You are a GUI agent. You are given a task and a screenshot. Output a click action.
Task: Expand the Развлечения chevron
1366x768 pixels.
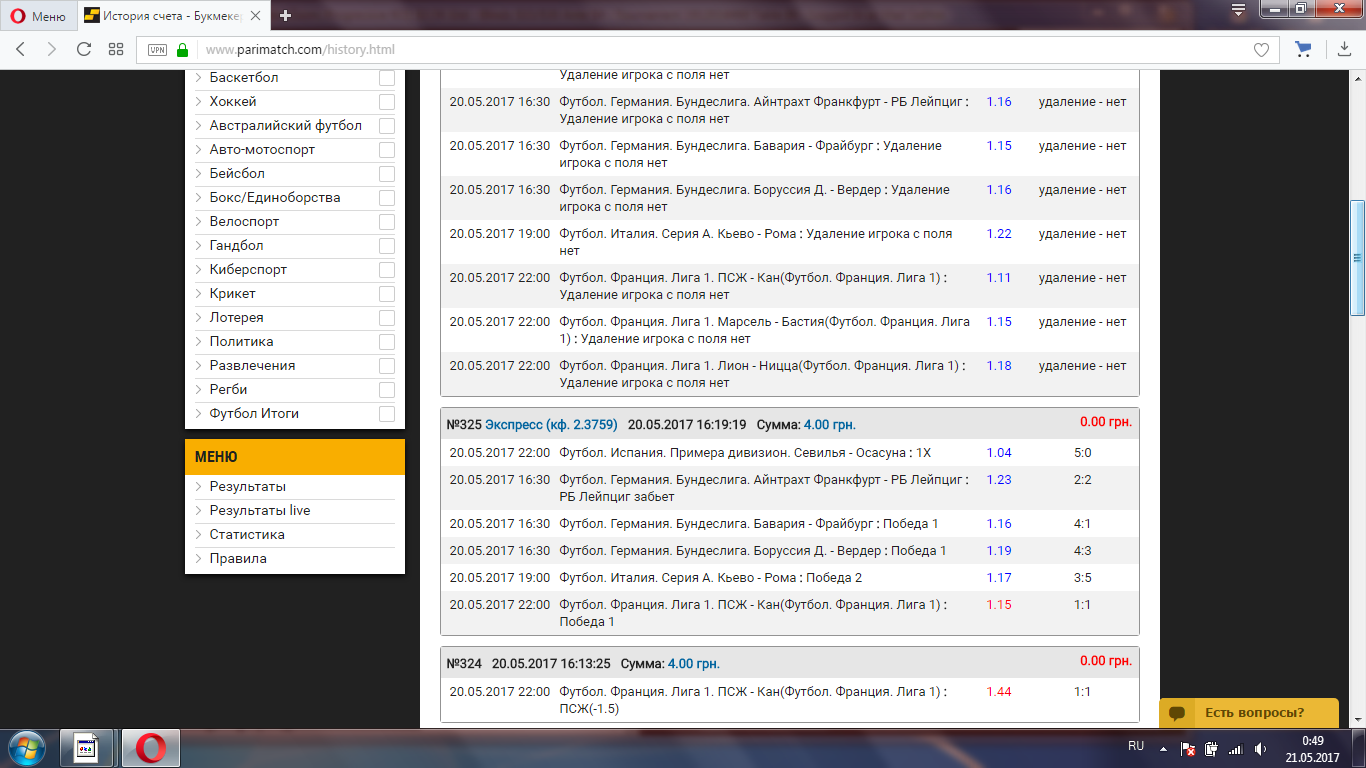[x=198, y=366]
